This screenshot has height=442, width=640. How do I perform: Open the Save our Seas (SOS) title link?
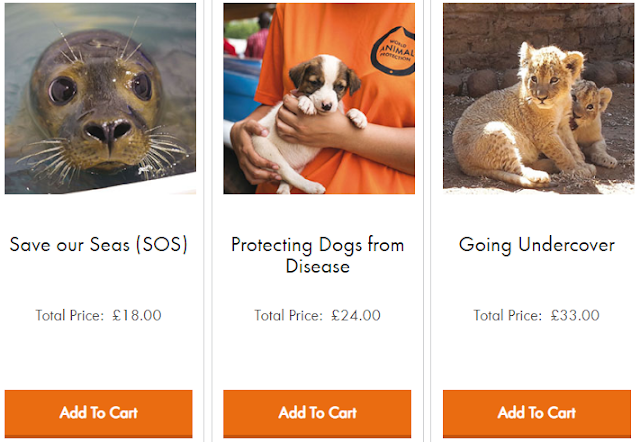(98, 244)
